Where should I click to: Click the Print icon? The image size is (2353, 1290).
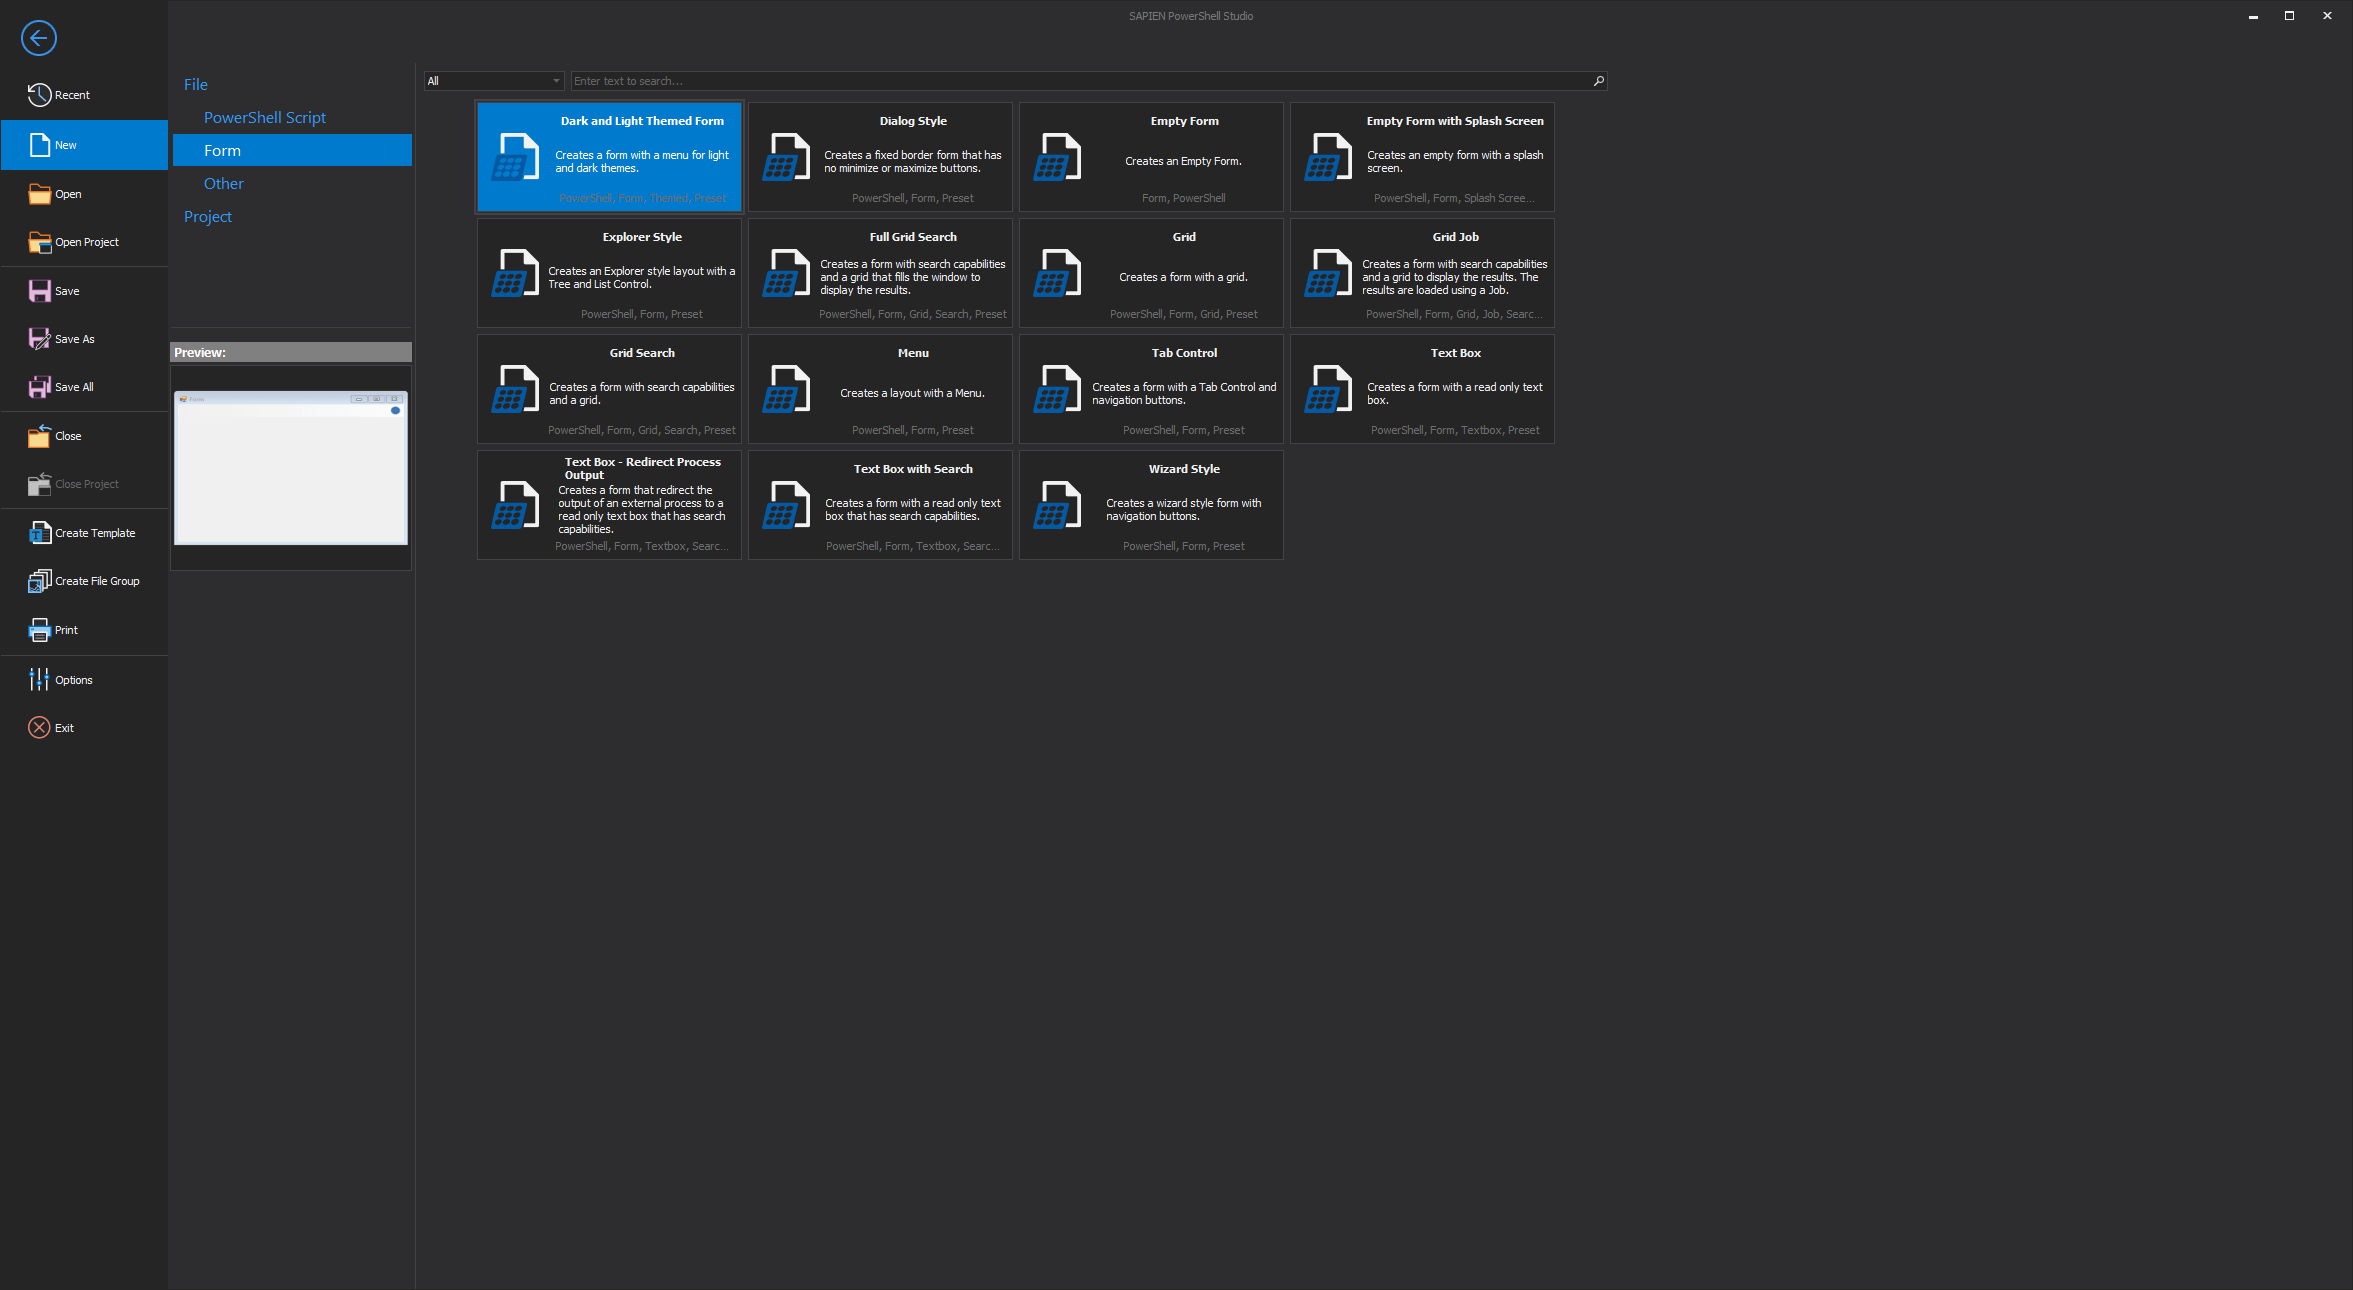pos(39,630)
